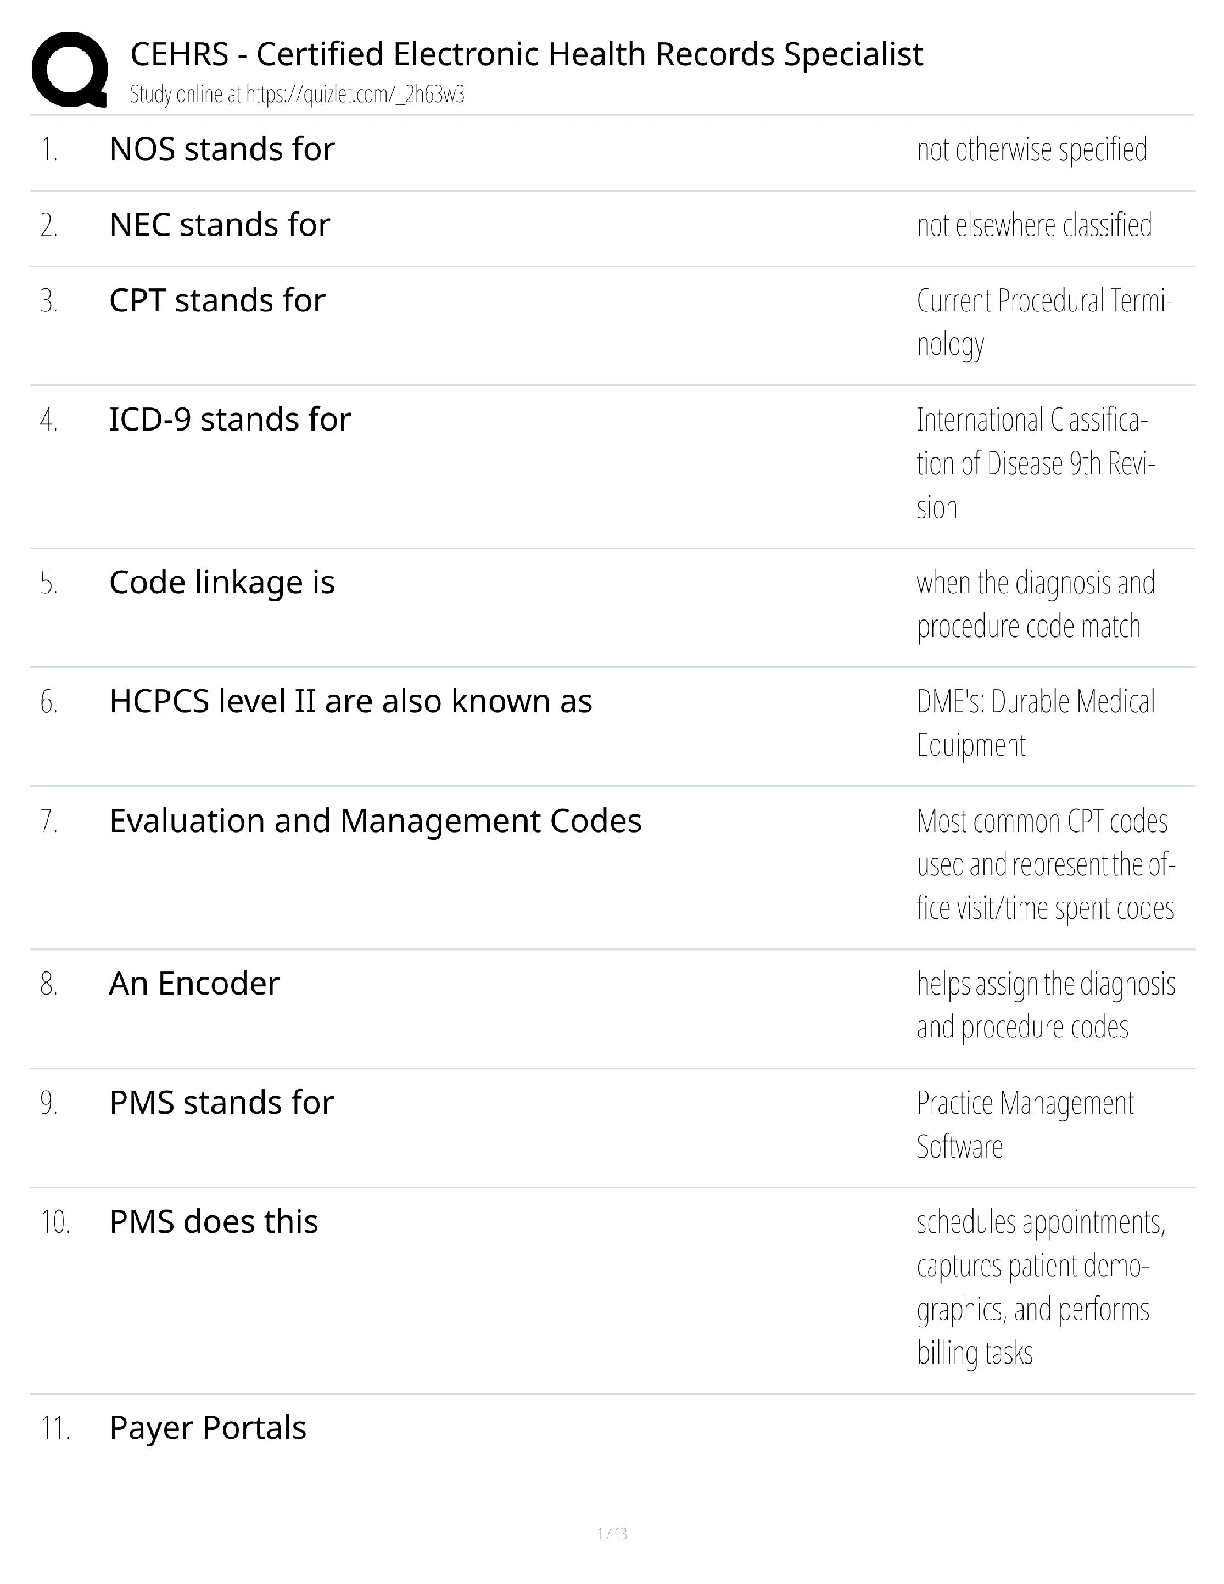Click the definition 'not elsewhere classified'
The width and height of the screenshot is (1224, 1584).
[1033, 226]
